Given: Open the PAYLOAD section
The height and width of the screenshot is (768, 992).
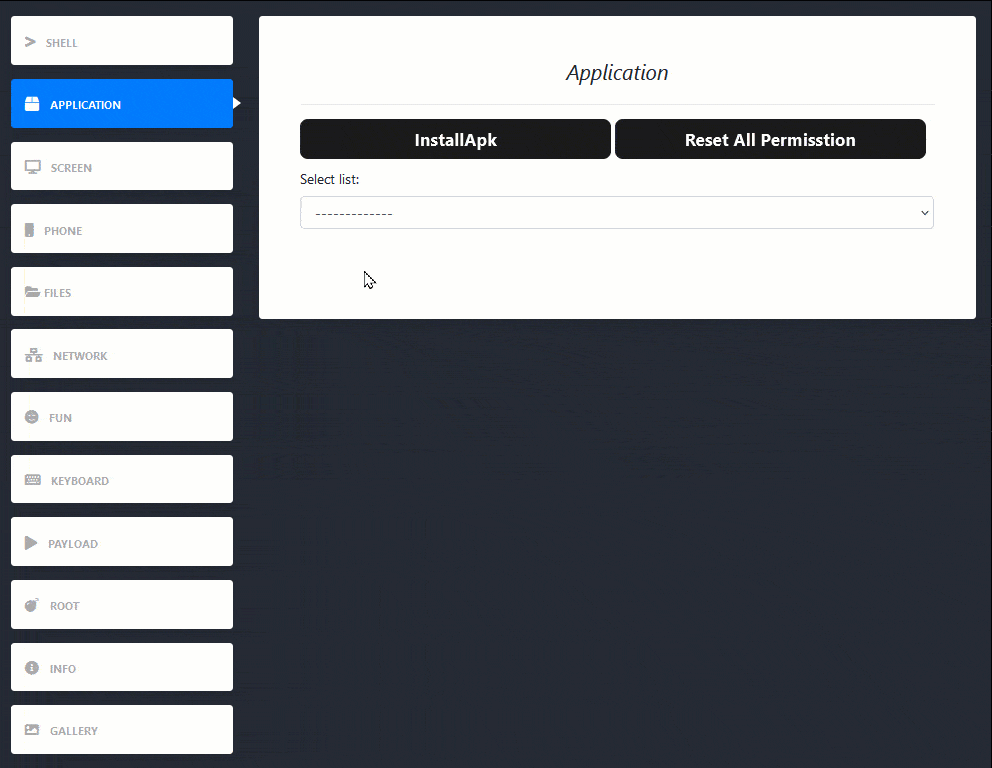Looking at the screenshot, I should (122, 542).
